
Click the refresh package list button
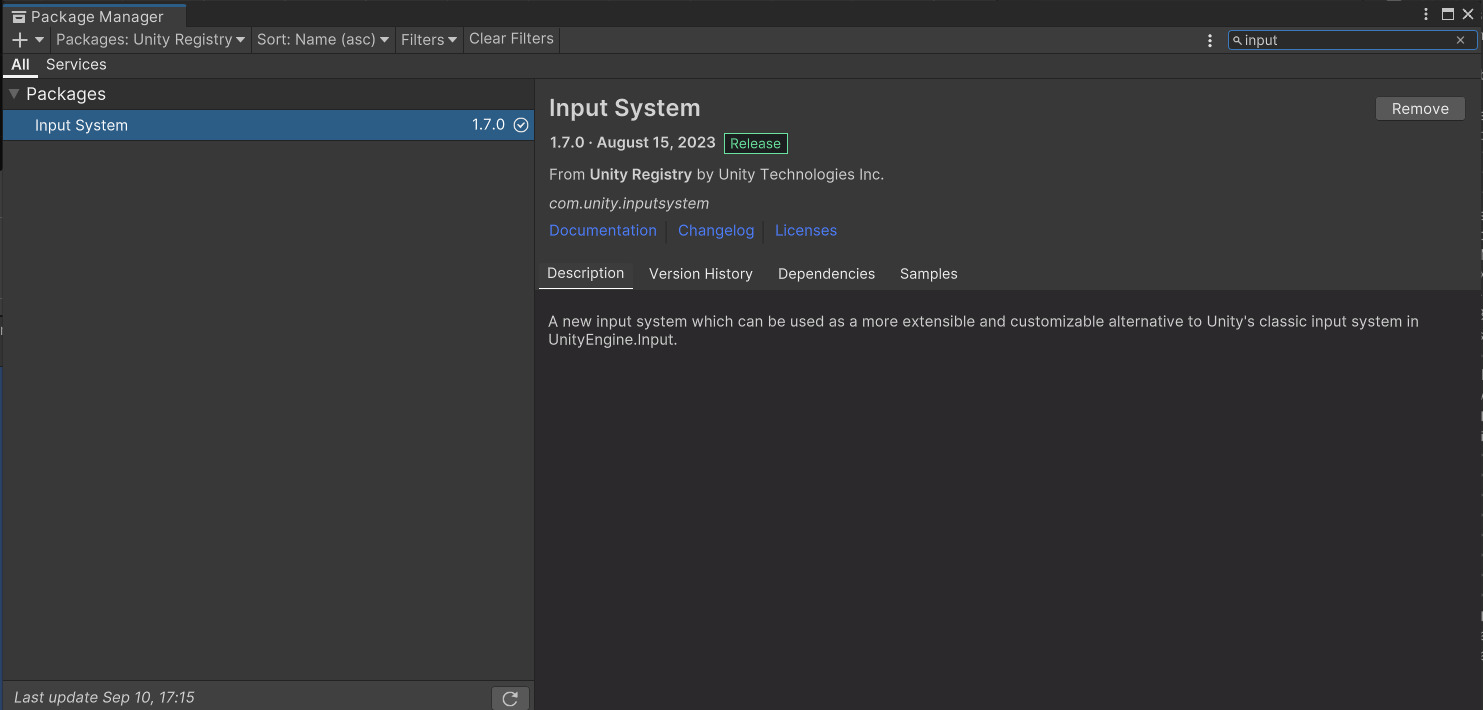510,698
